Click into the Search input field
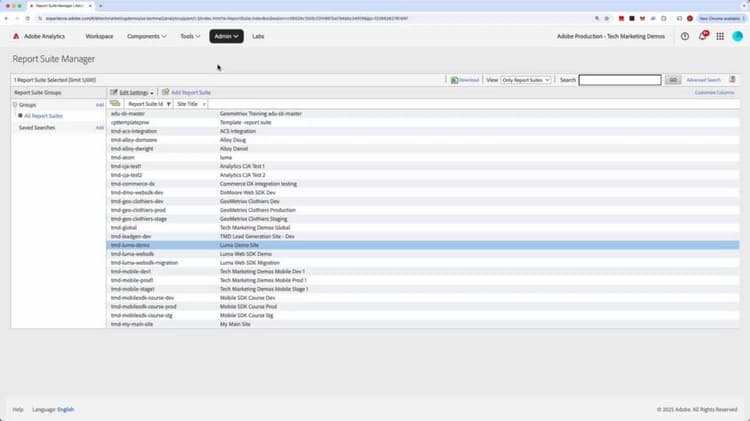The width and height of the screenshot is (750, 421). coord(620,80)
